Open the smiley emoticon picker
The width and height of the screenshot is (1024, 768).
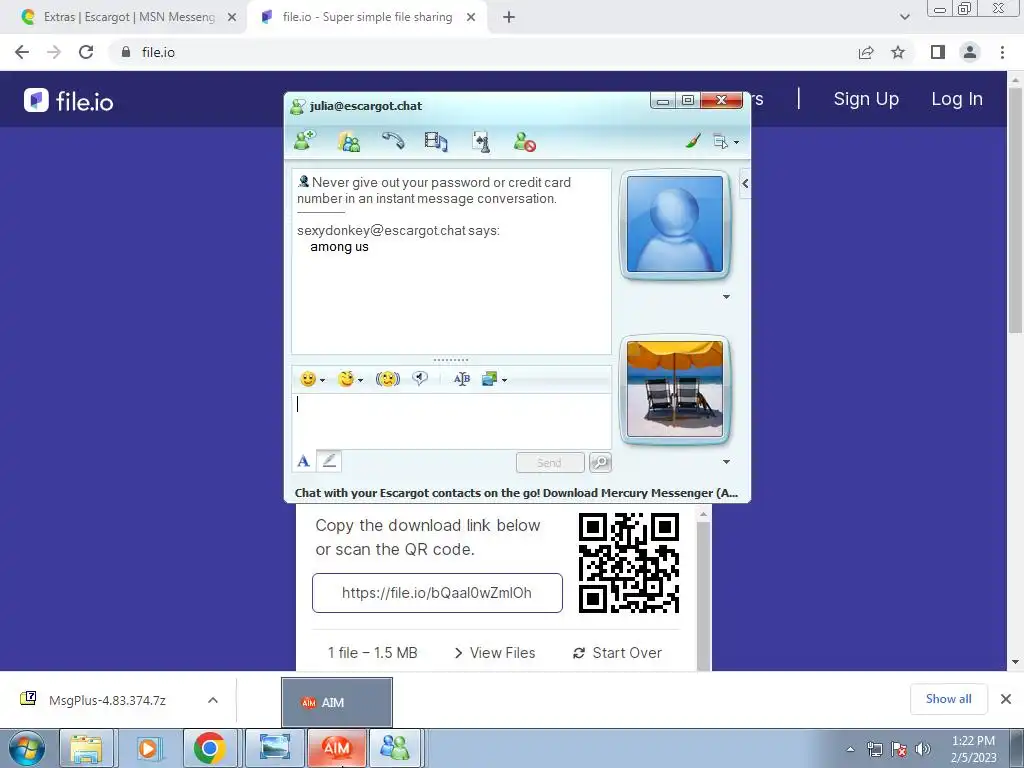[x=308, y=379]
